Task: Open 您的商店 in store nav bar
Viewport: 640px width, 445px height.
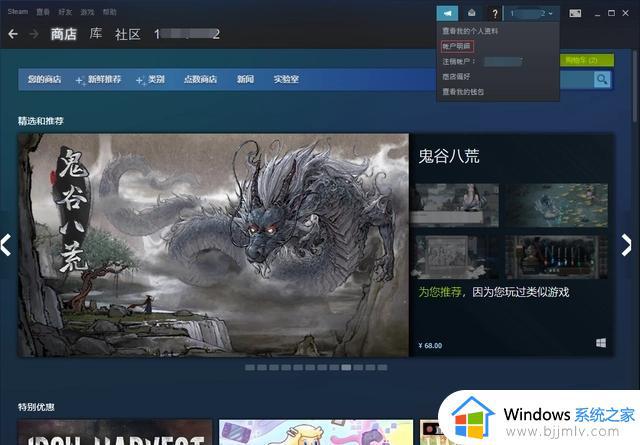Action: point(44,79)
